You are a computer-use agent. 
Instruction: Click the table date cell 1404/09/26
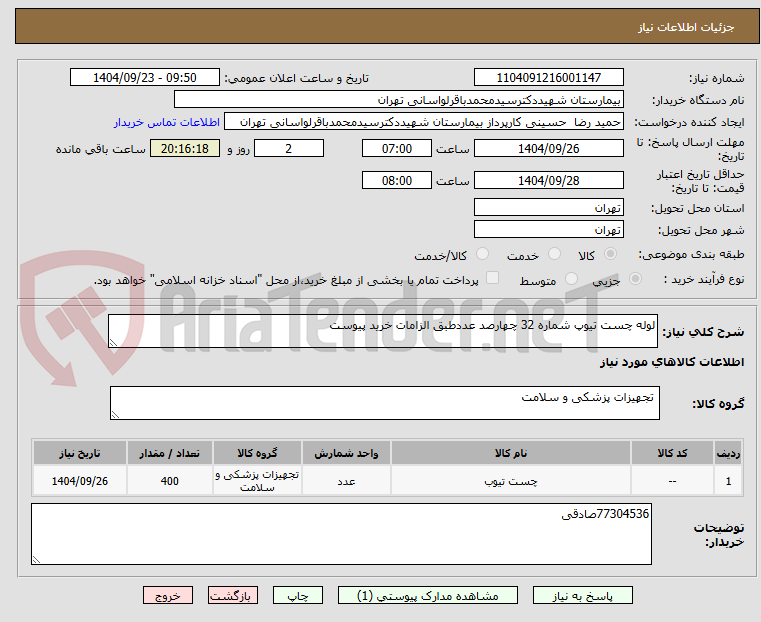80,481
